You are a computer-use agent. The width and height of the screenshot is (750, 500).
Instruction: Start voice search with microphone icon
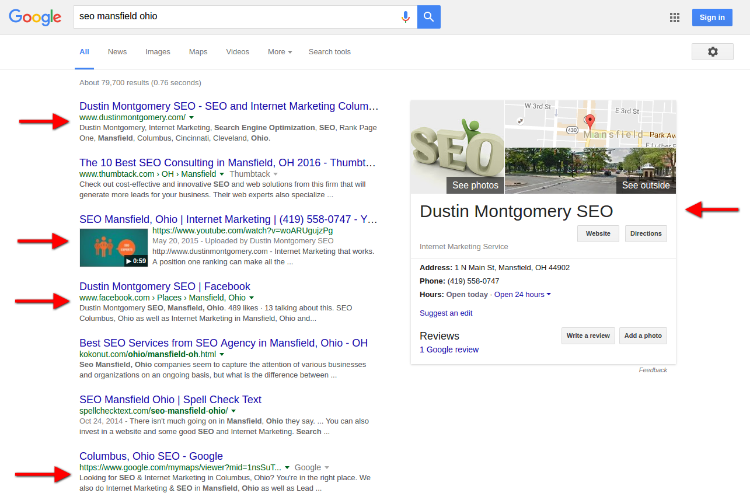tap(405, 17)
